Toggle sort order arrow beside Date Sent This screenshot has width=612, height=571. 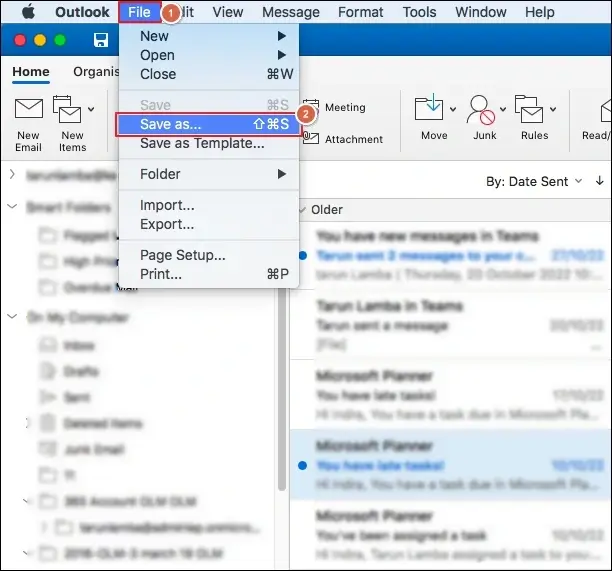(x=600, y=181)
